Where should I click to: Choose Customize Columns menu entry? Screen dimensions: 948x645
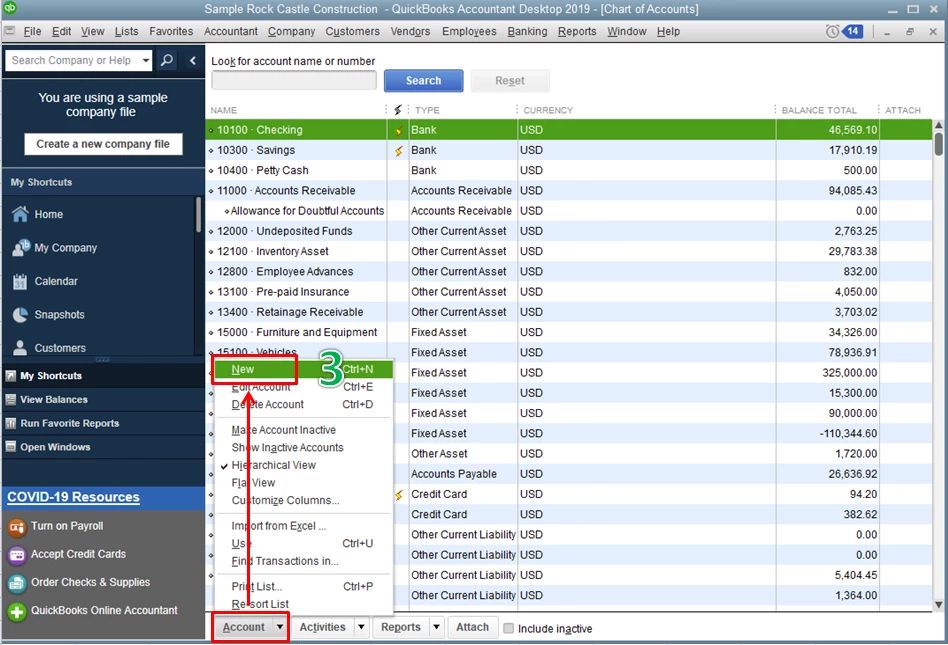click(304, 501)
